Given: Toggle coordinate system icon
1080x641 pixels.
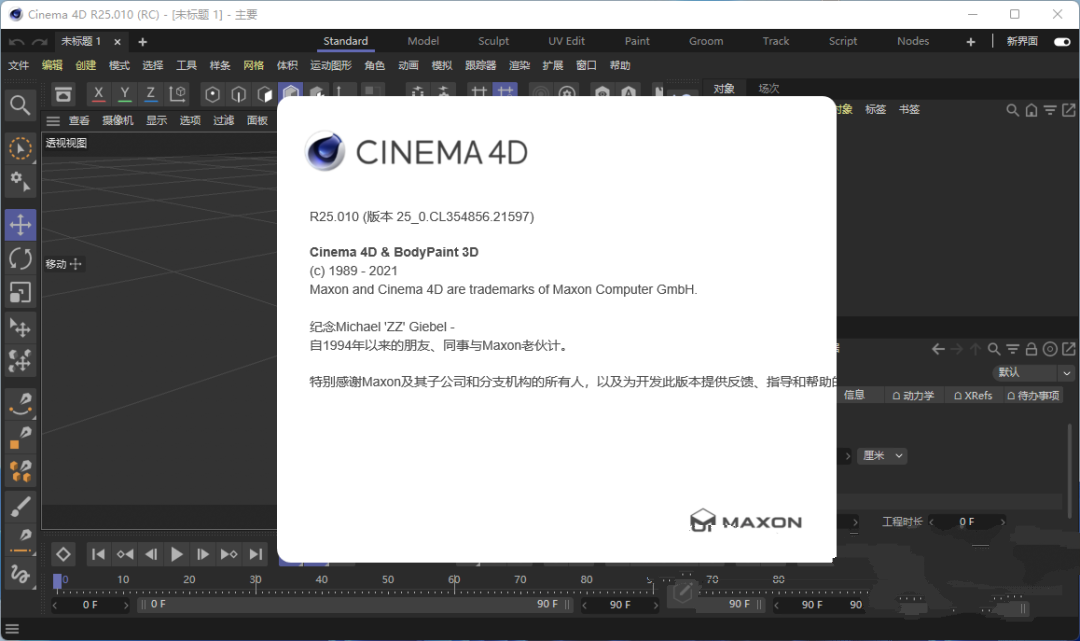Looking at the screenshot, I should 178,93.
